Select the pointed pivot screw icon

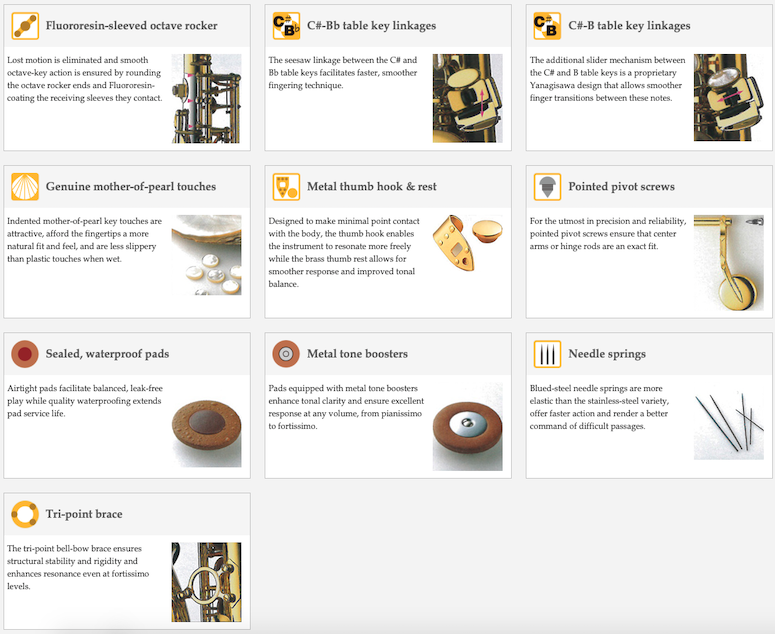[547, 187]
